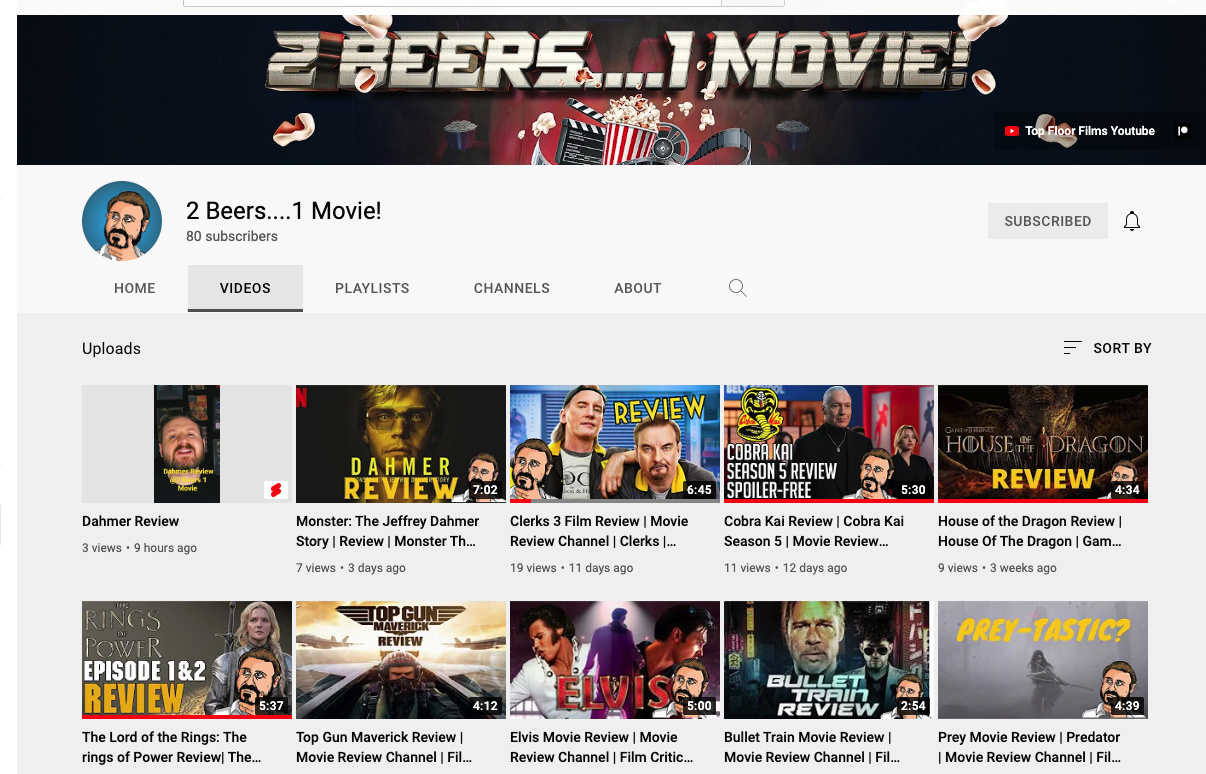The height and width of the screenshot is (774, 1206).
Task: Open Cobra Kai Review title link
Action: 814,531
